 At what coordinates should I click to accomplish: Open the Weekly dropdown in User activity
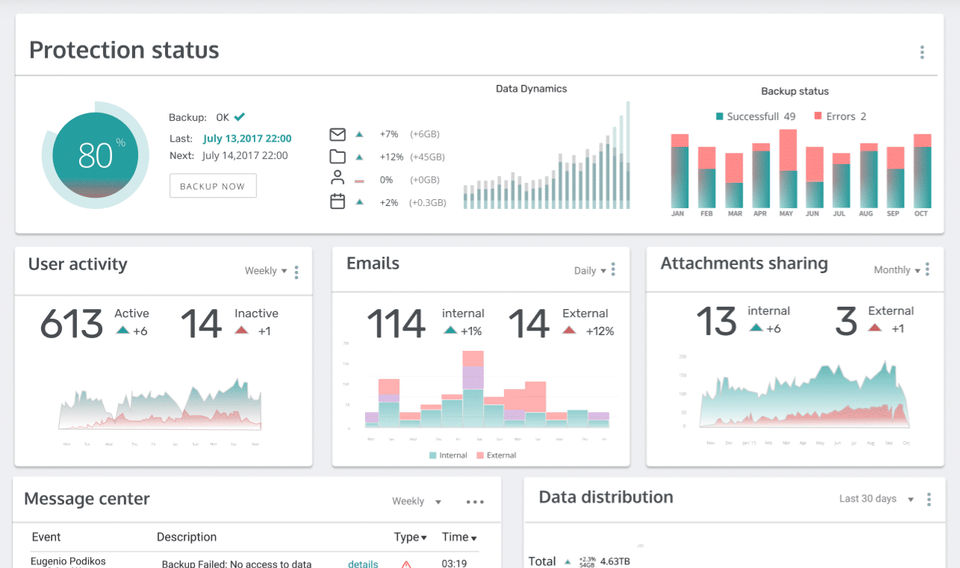click(x=266, y=271)
